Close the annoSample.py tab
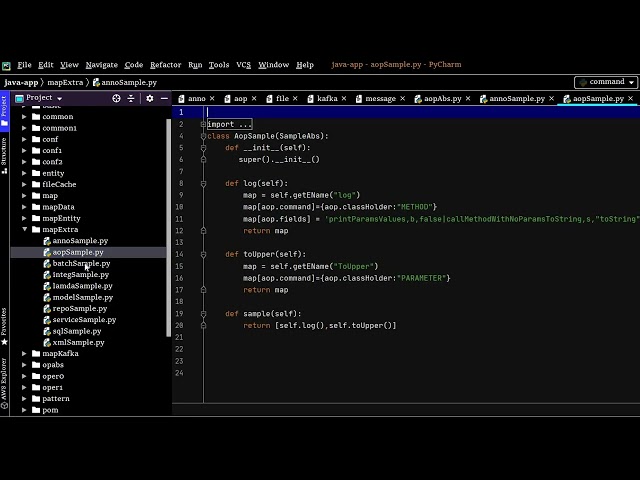The height and width of the screenshot is (480, 640). point(551,98)
